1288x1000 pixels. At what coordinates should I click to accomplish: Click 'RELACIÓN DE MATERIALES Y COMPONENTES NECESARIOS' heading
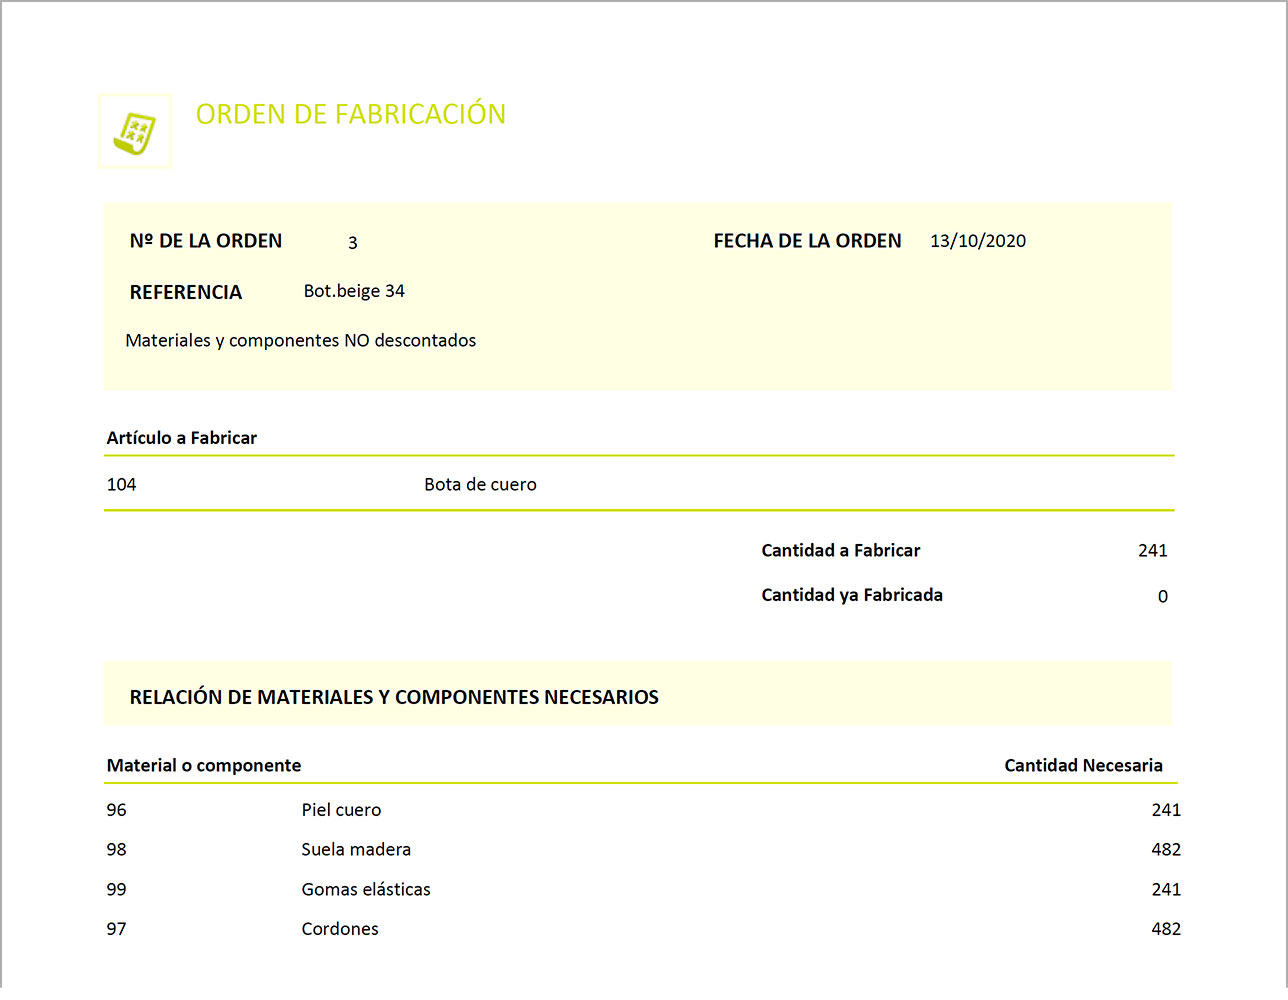[394, 697]
